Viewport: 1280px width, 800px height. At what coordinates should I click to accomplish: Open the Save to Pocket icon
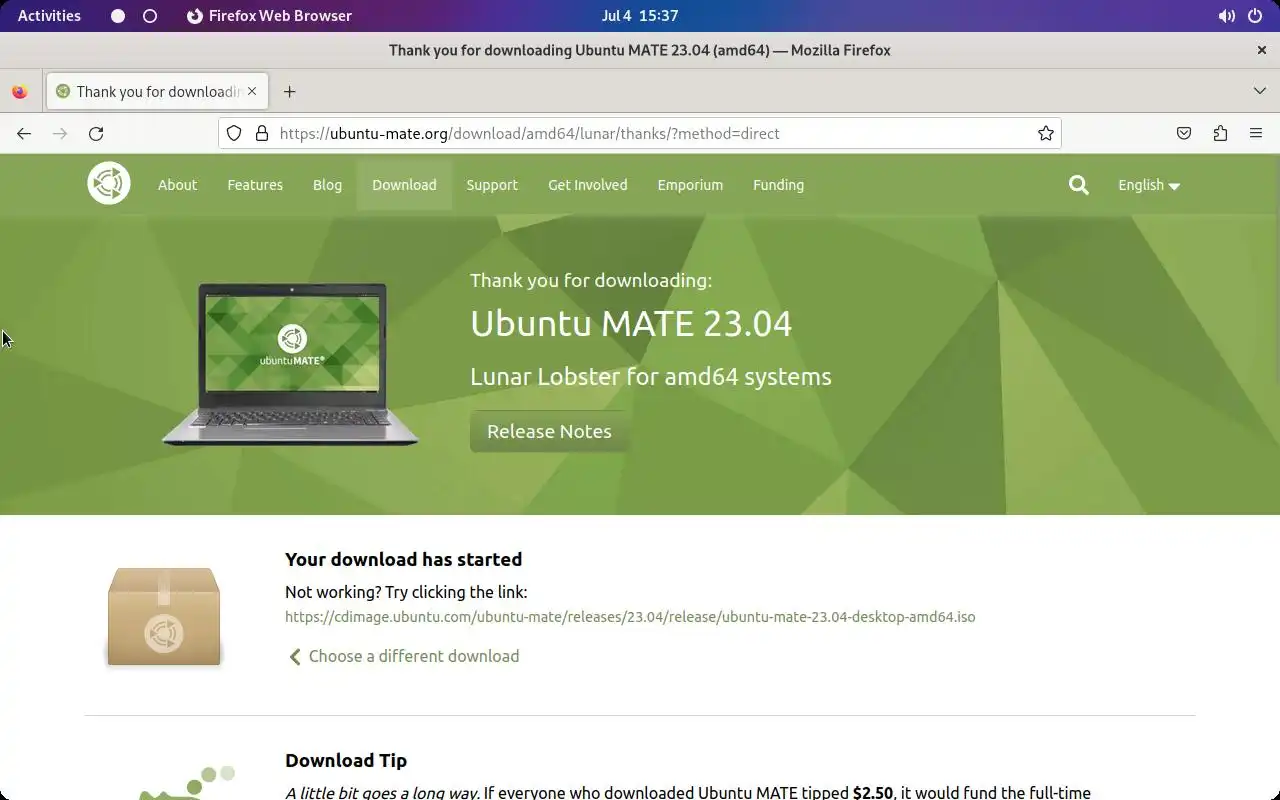1184,133
